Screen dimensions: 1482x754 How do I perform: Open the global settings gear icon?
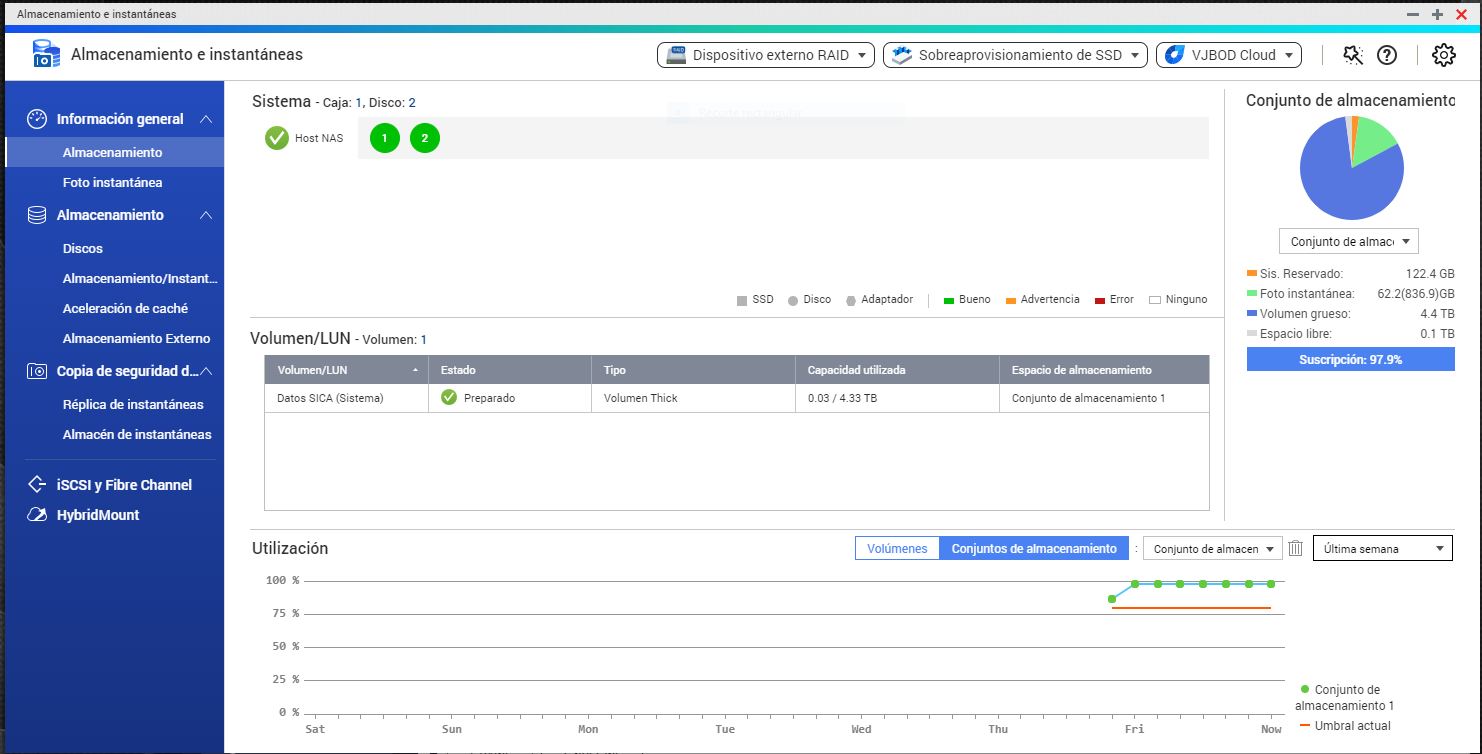click(x=1443, y=55)
